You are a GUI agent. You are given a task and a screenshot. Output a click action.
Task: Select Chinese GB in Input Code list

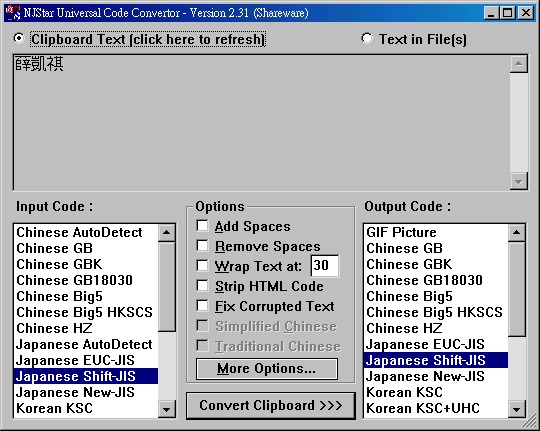pos(86,248)
